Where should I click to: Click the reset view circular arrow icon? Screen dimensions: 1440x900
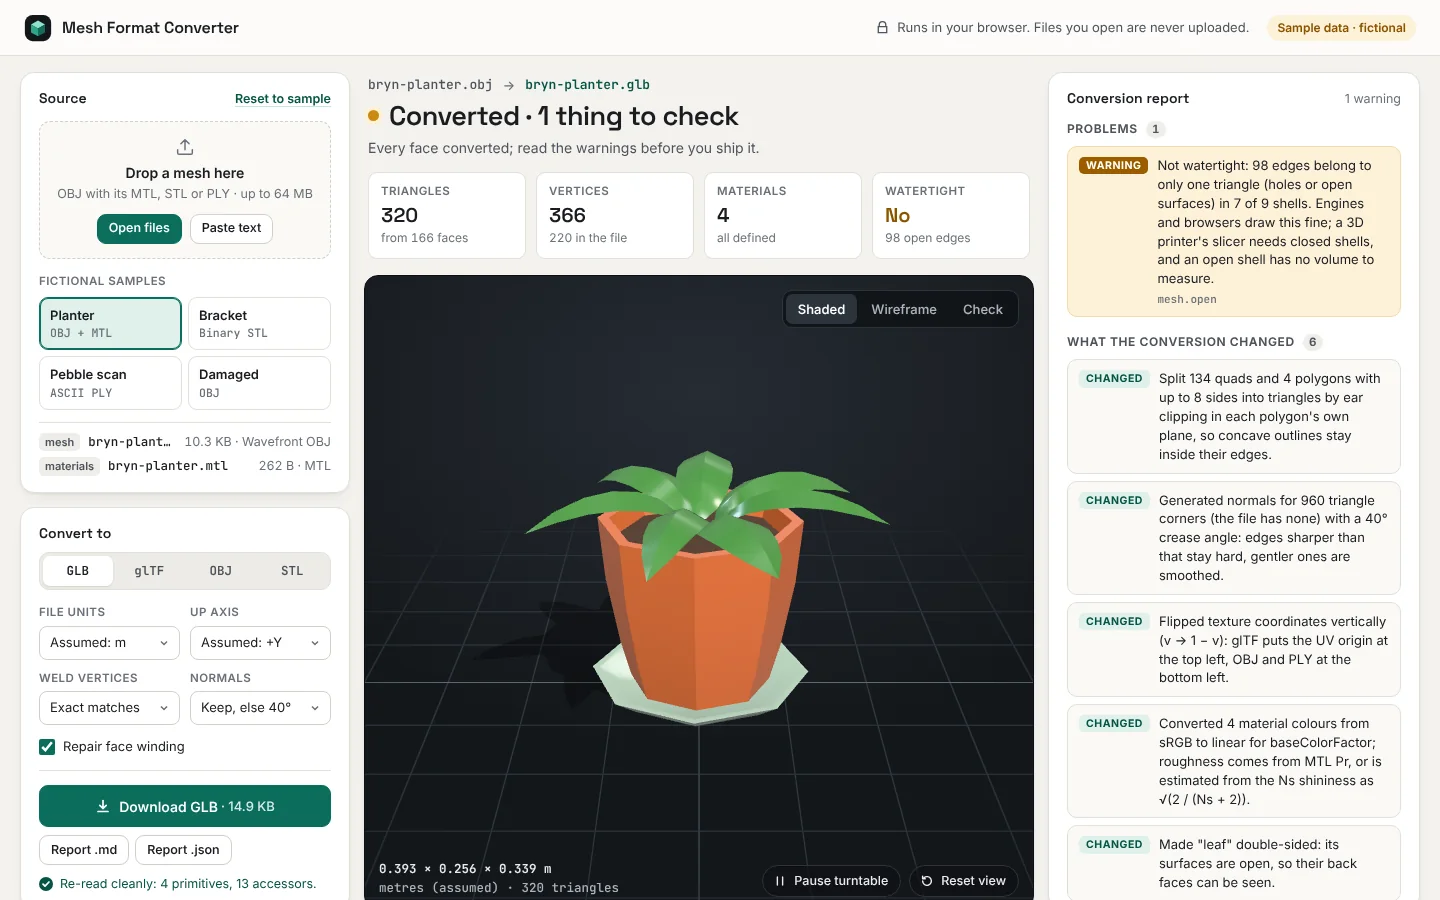pyautogui.click(x=927, y=881)
